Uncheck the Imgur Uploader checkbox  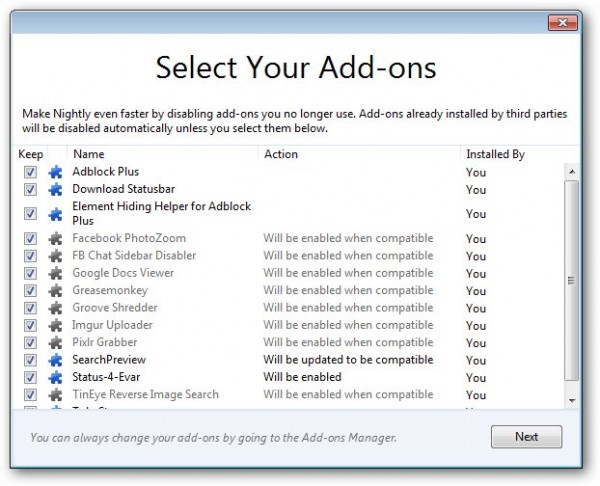pyautogui.click(x=30, y=325)
